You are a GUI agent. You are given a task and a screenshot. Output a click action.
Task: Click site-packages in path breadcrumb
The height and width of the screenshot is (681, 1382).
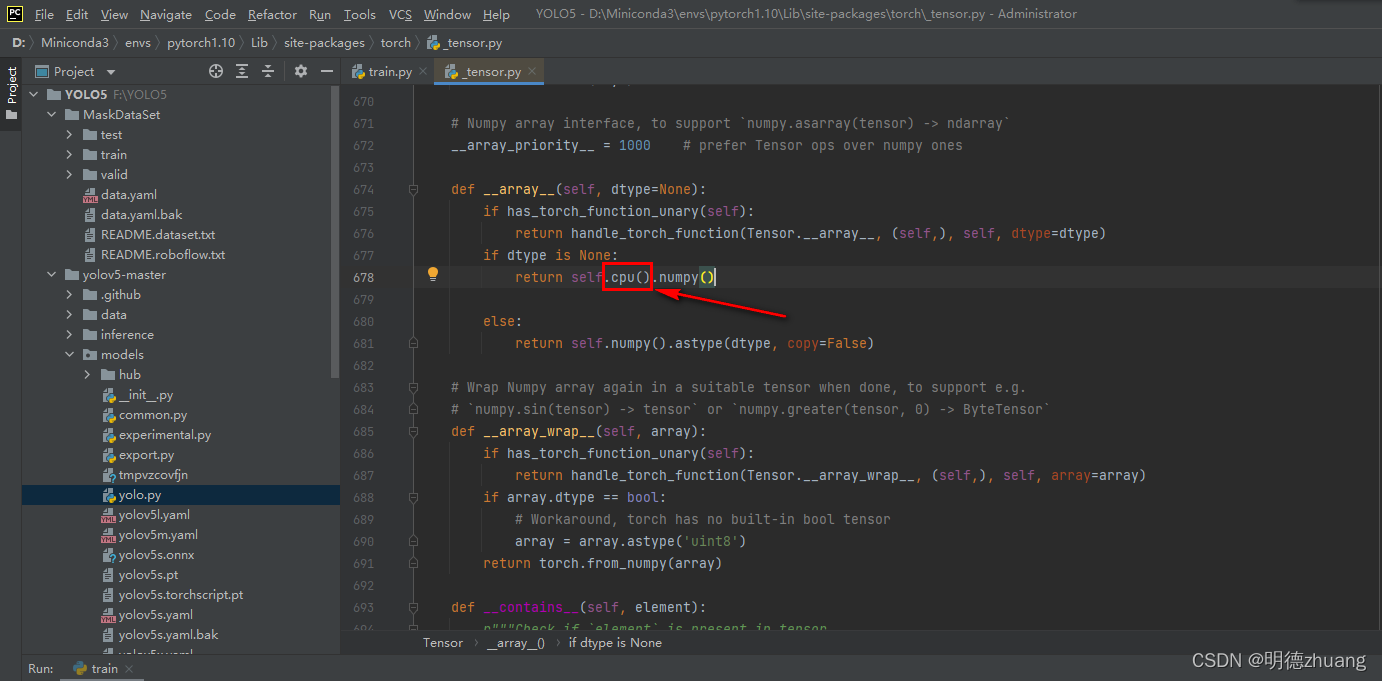[x=323, y=42]
